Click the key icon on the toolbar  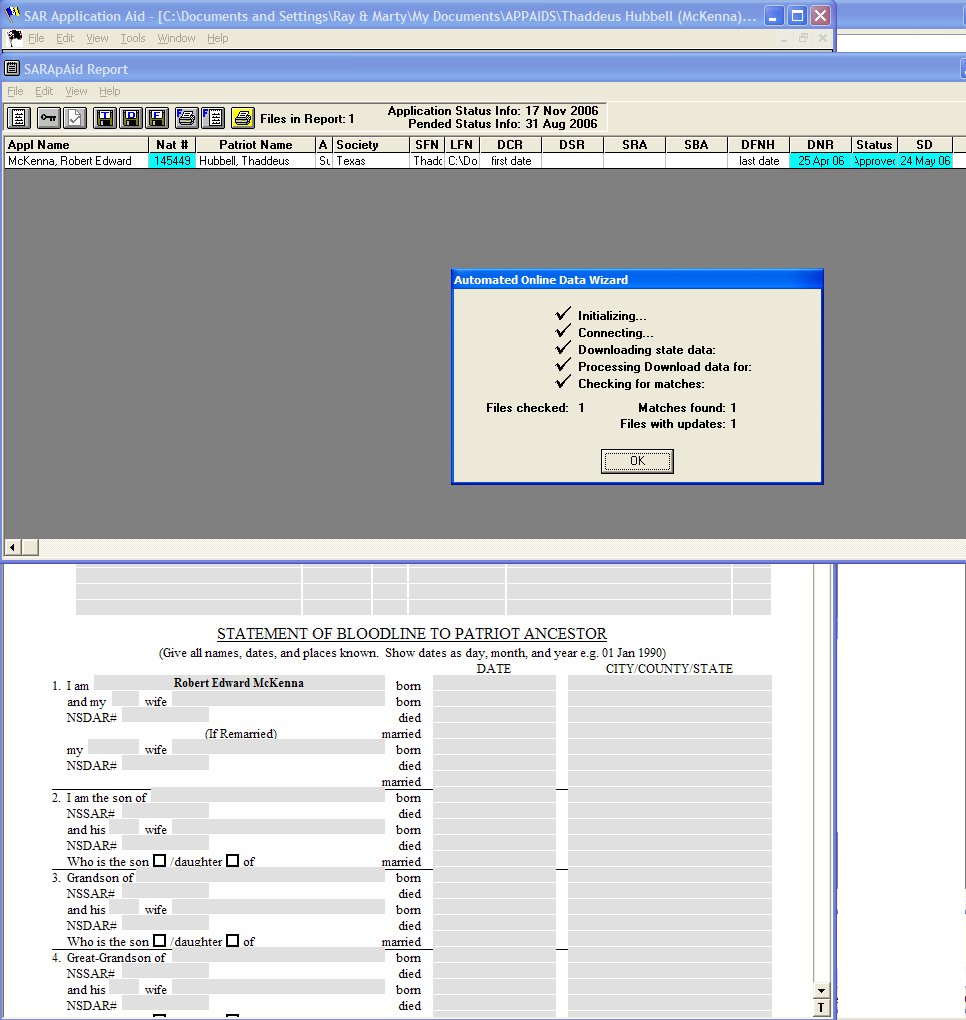48,118
